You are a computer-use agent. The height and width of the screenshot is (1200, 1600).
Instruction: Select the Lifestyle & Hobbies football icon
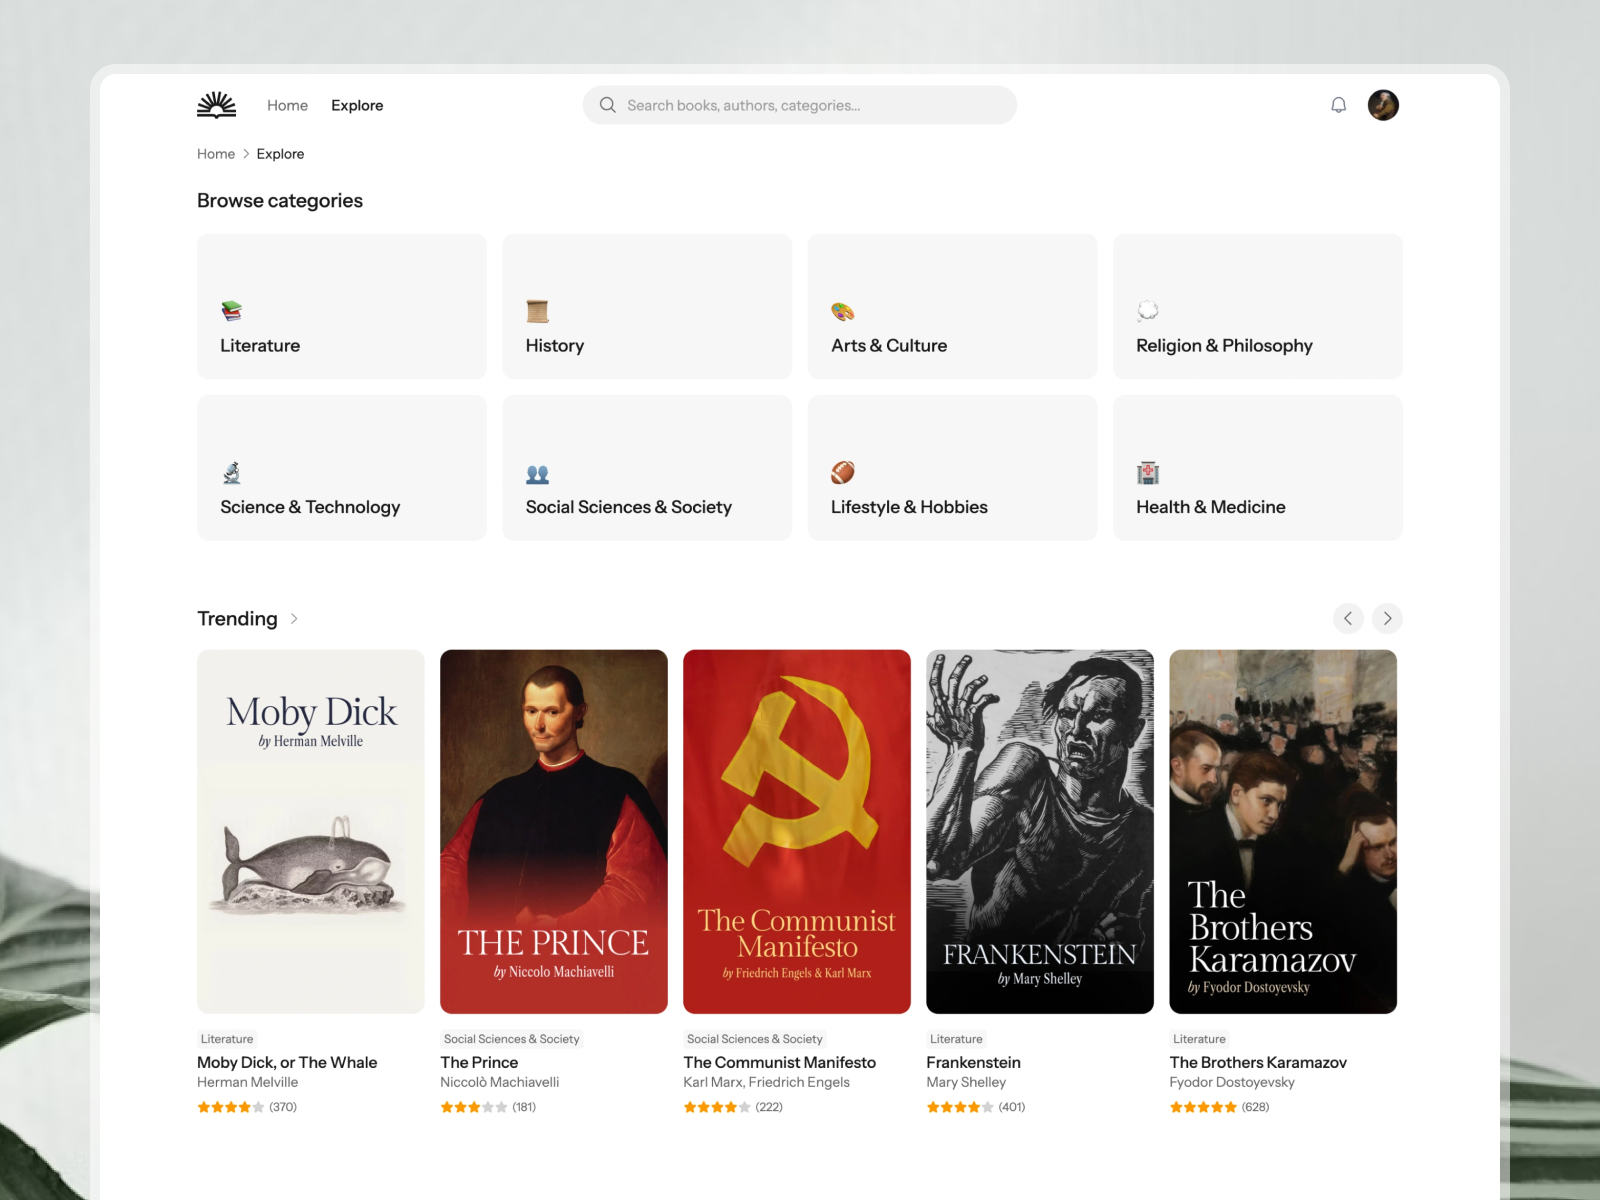tap(842, 472)
